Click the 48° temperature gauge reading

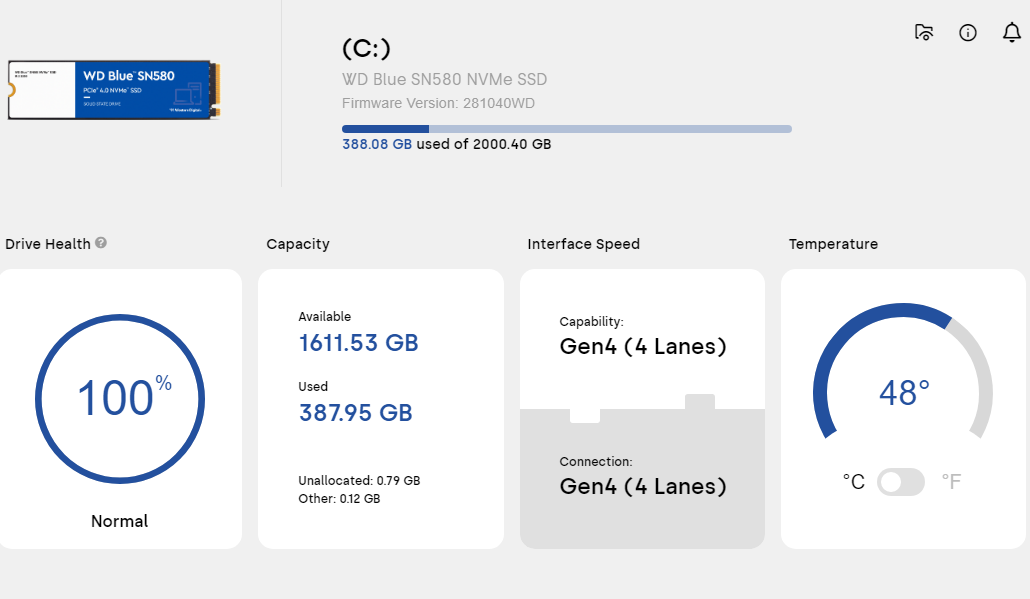[x=903, y=393]
